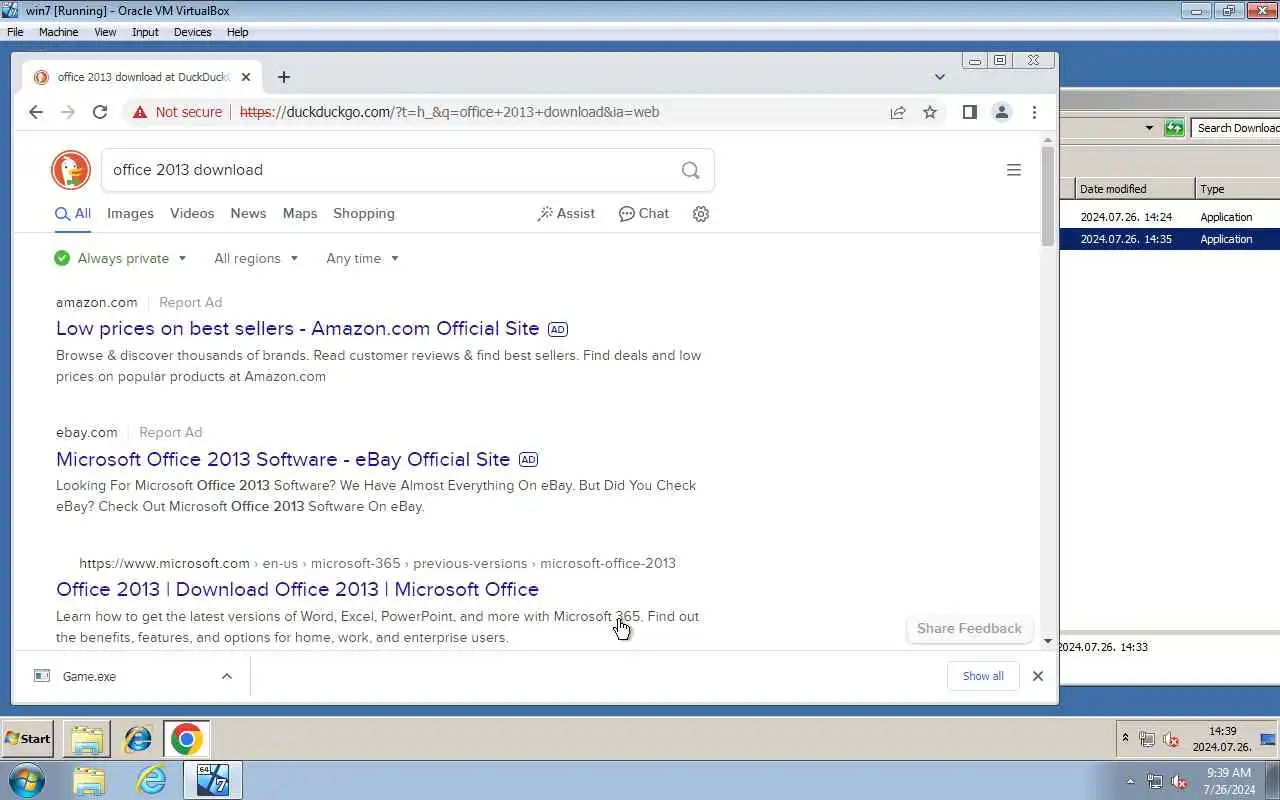Open Chrome profile avatar
The width and height of the screenshot is (1280, 800).
pyautogui.click(x=1001, y=112)
